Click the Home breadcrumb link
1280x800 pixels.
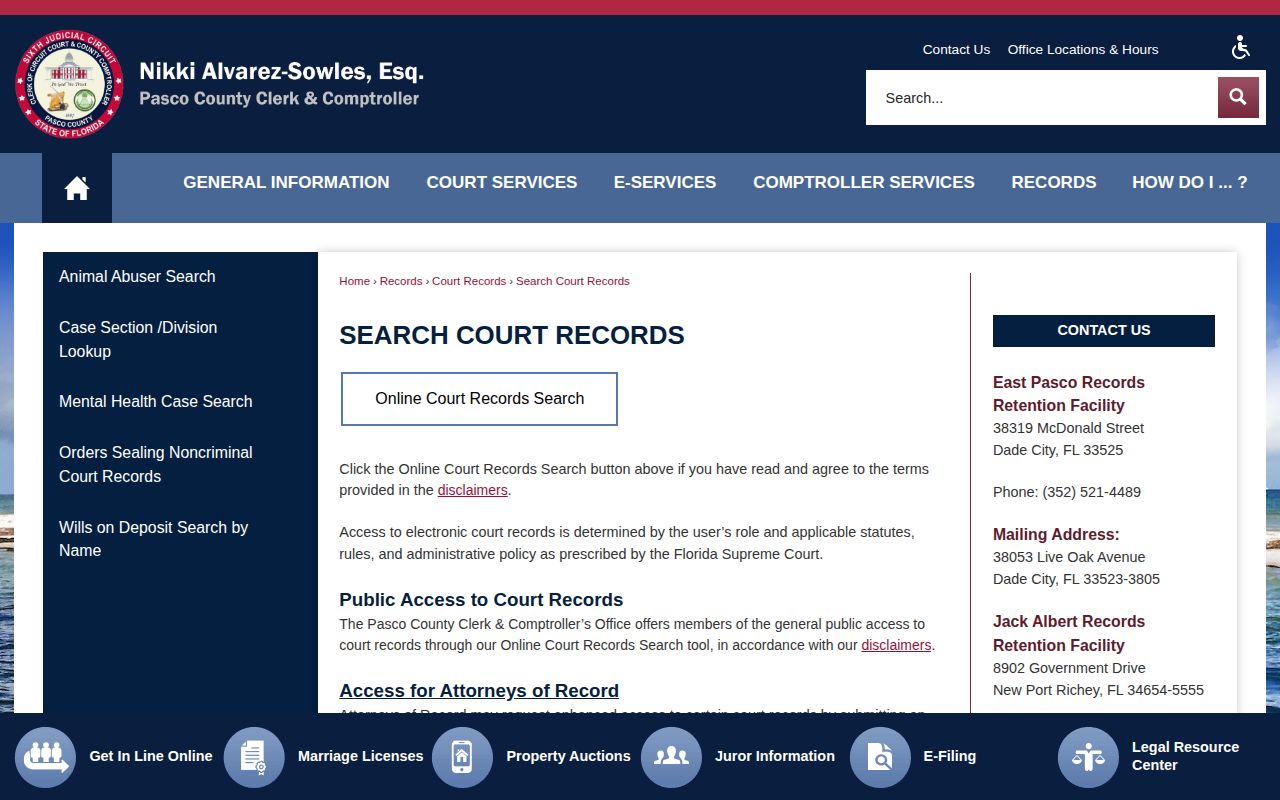click(x=355, y=281)
